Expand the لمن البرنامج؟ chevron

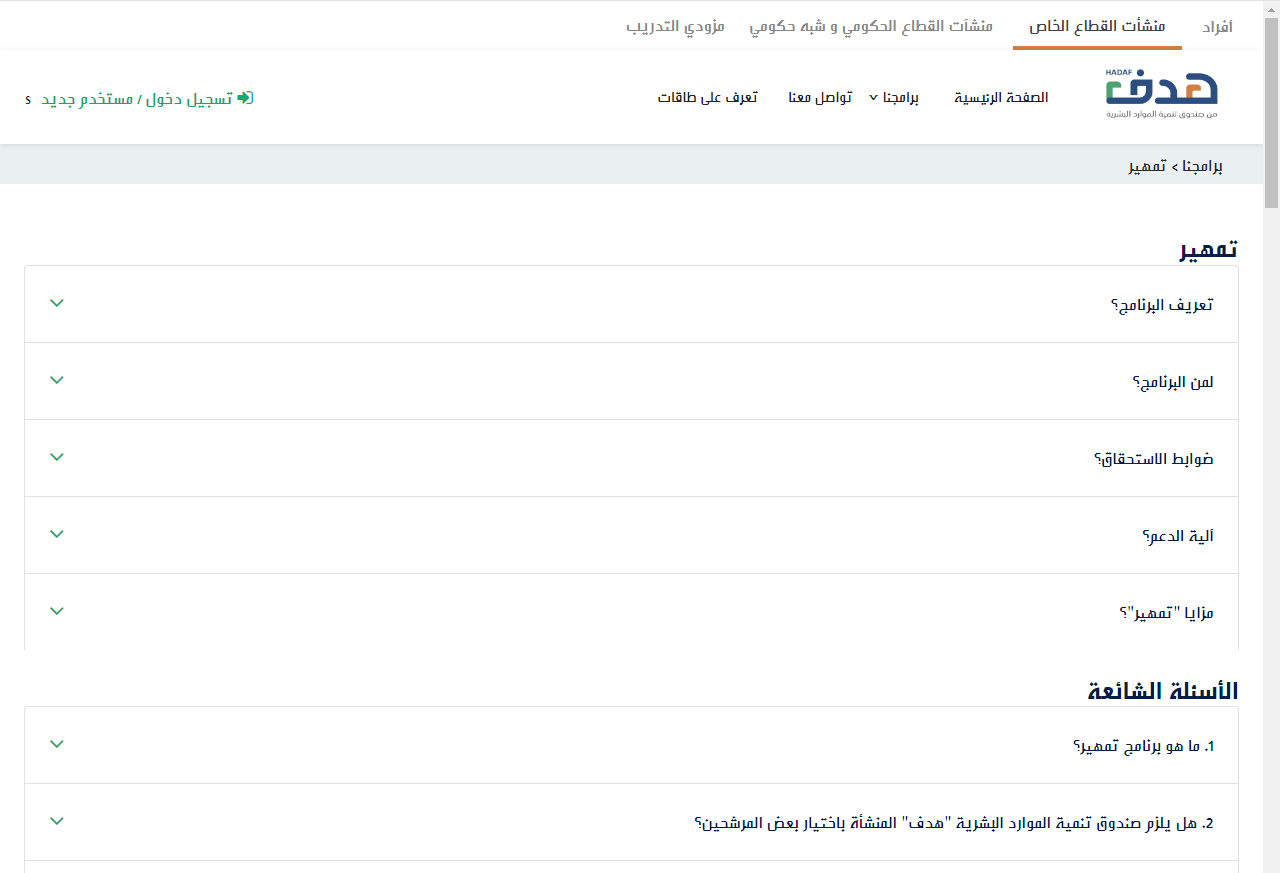[57, 380]
